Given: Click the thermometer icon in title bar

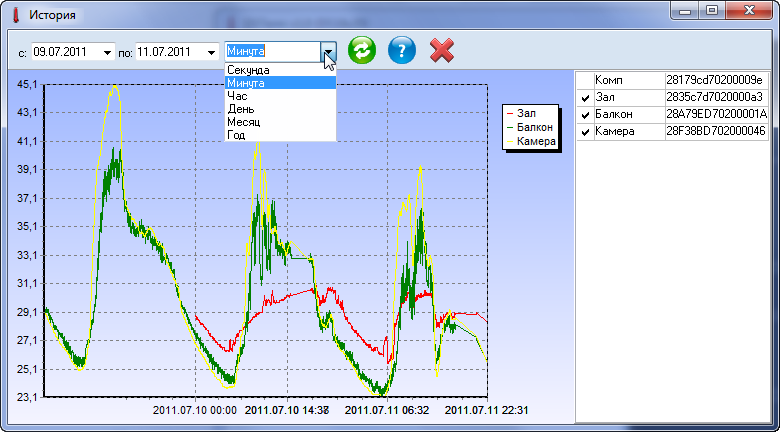Looking at the screenshot, I should 15,15.
